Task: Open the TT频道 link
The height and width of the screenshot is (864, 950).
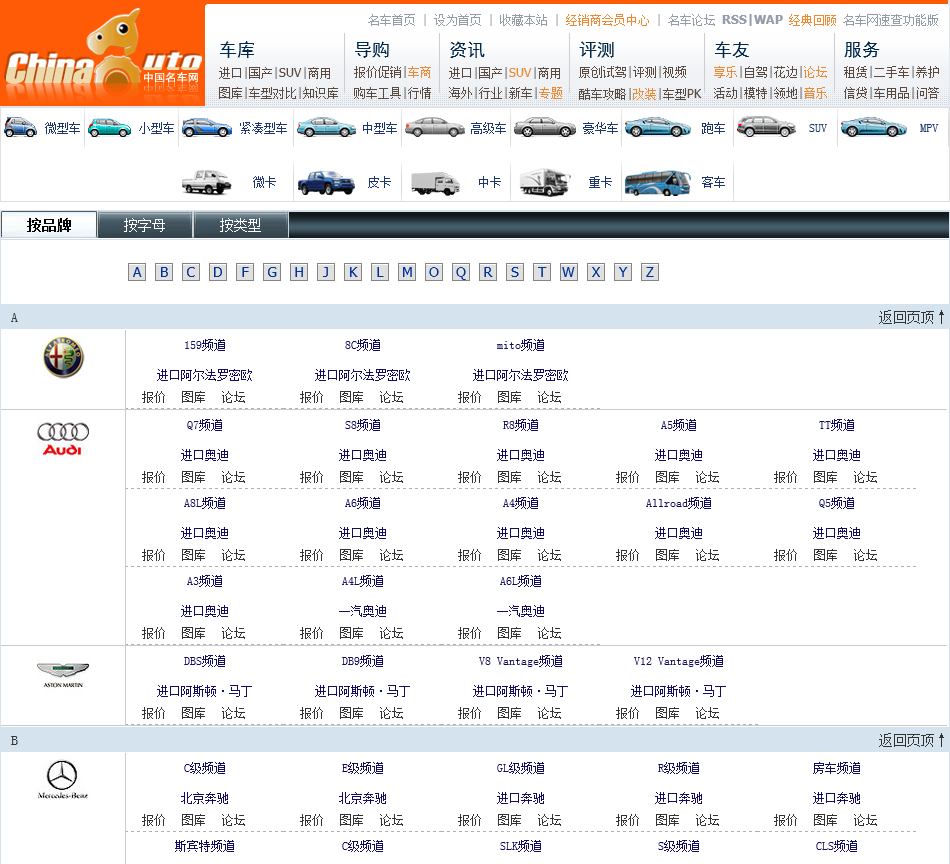Action: [x=837, y=425]
